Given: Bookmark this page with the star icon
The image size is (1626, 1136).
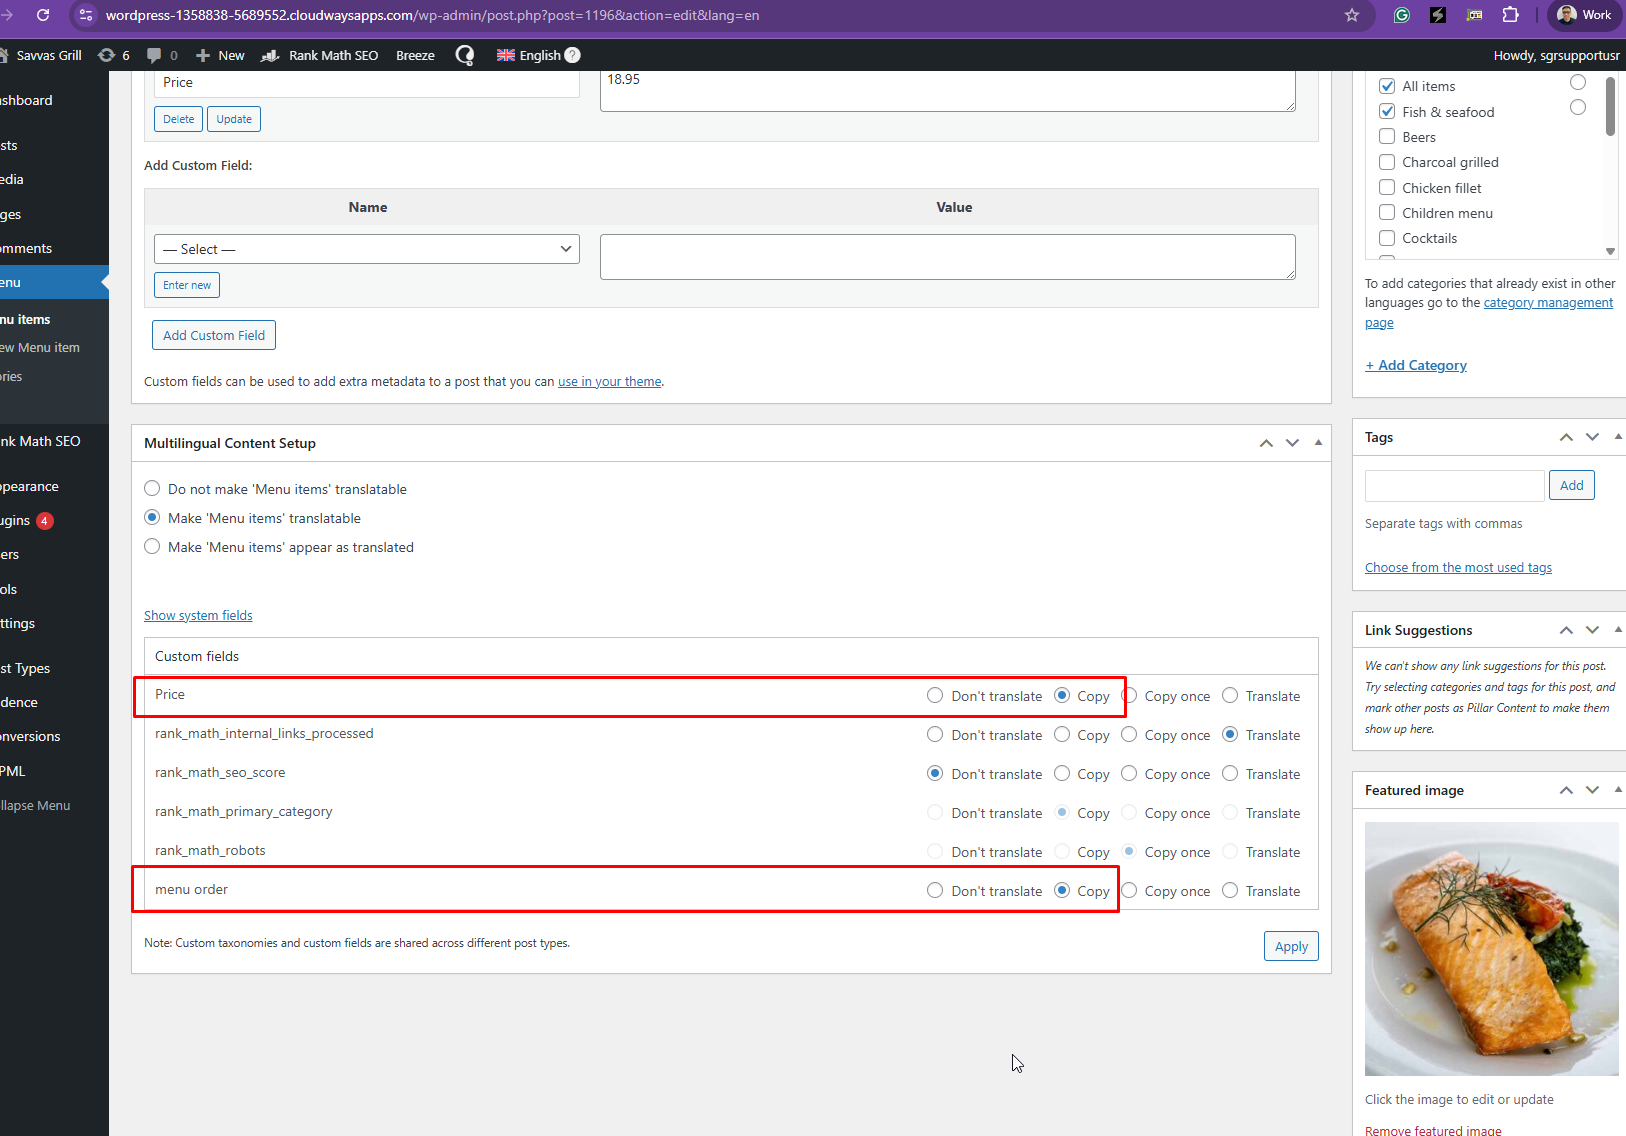Looking at the screenshot, I should point(1352,15).
